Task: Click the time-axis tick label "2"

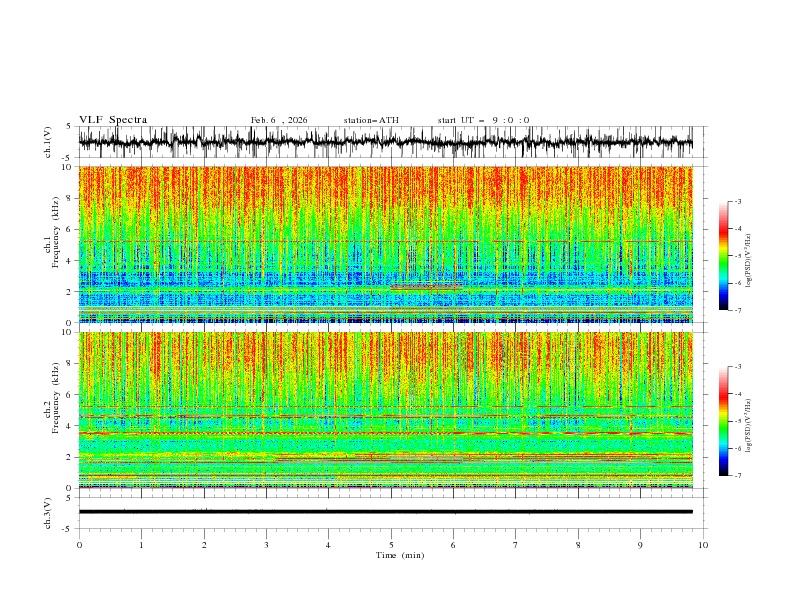Action: [204, 545]
